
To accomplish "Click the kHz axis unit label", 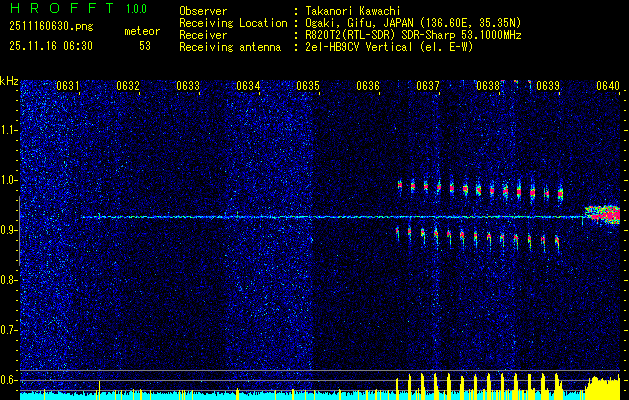I will 9,81.
